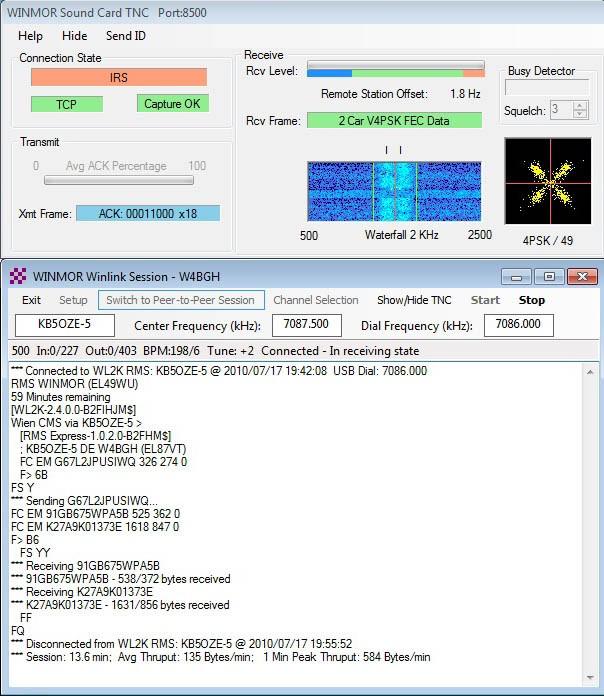Image resolution: width=604 pixels, height=696 pixels.
Task: Click the Rcv Frame '2 Car V4PSK FEC Data'
Action: pos(394,120)
